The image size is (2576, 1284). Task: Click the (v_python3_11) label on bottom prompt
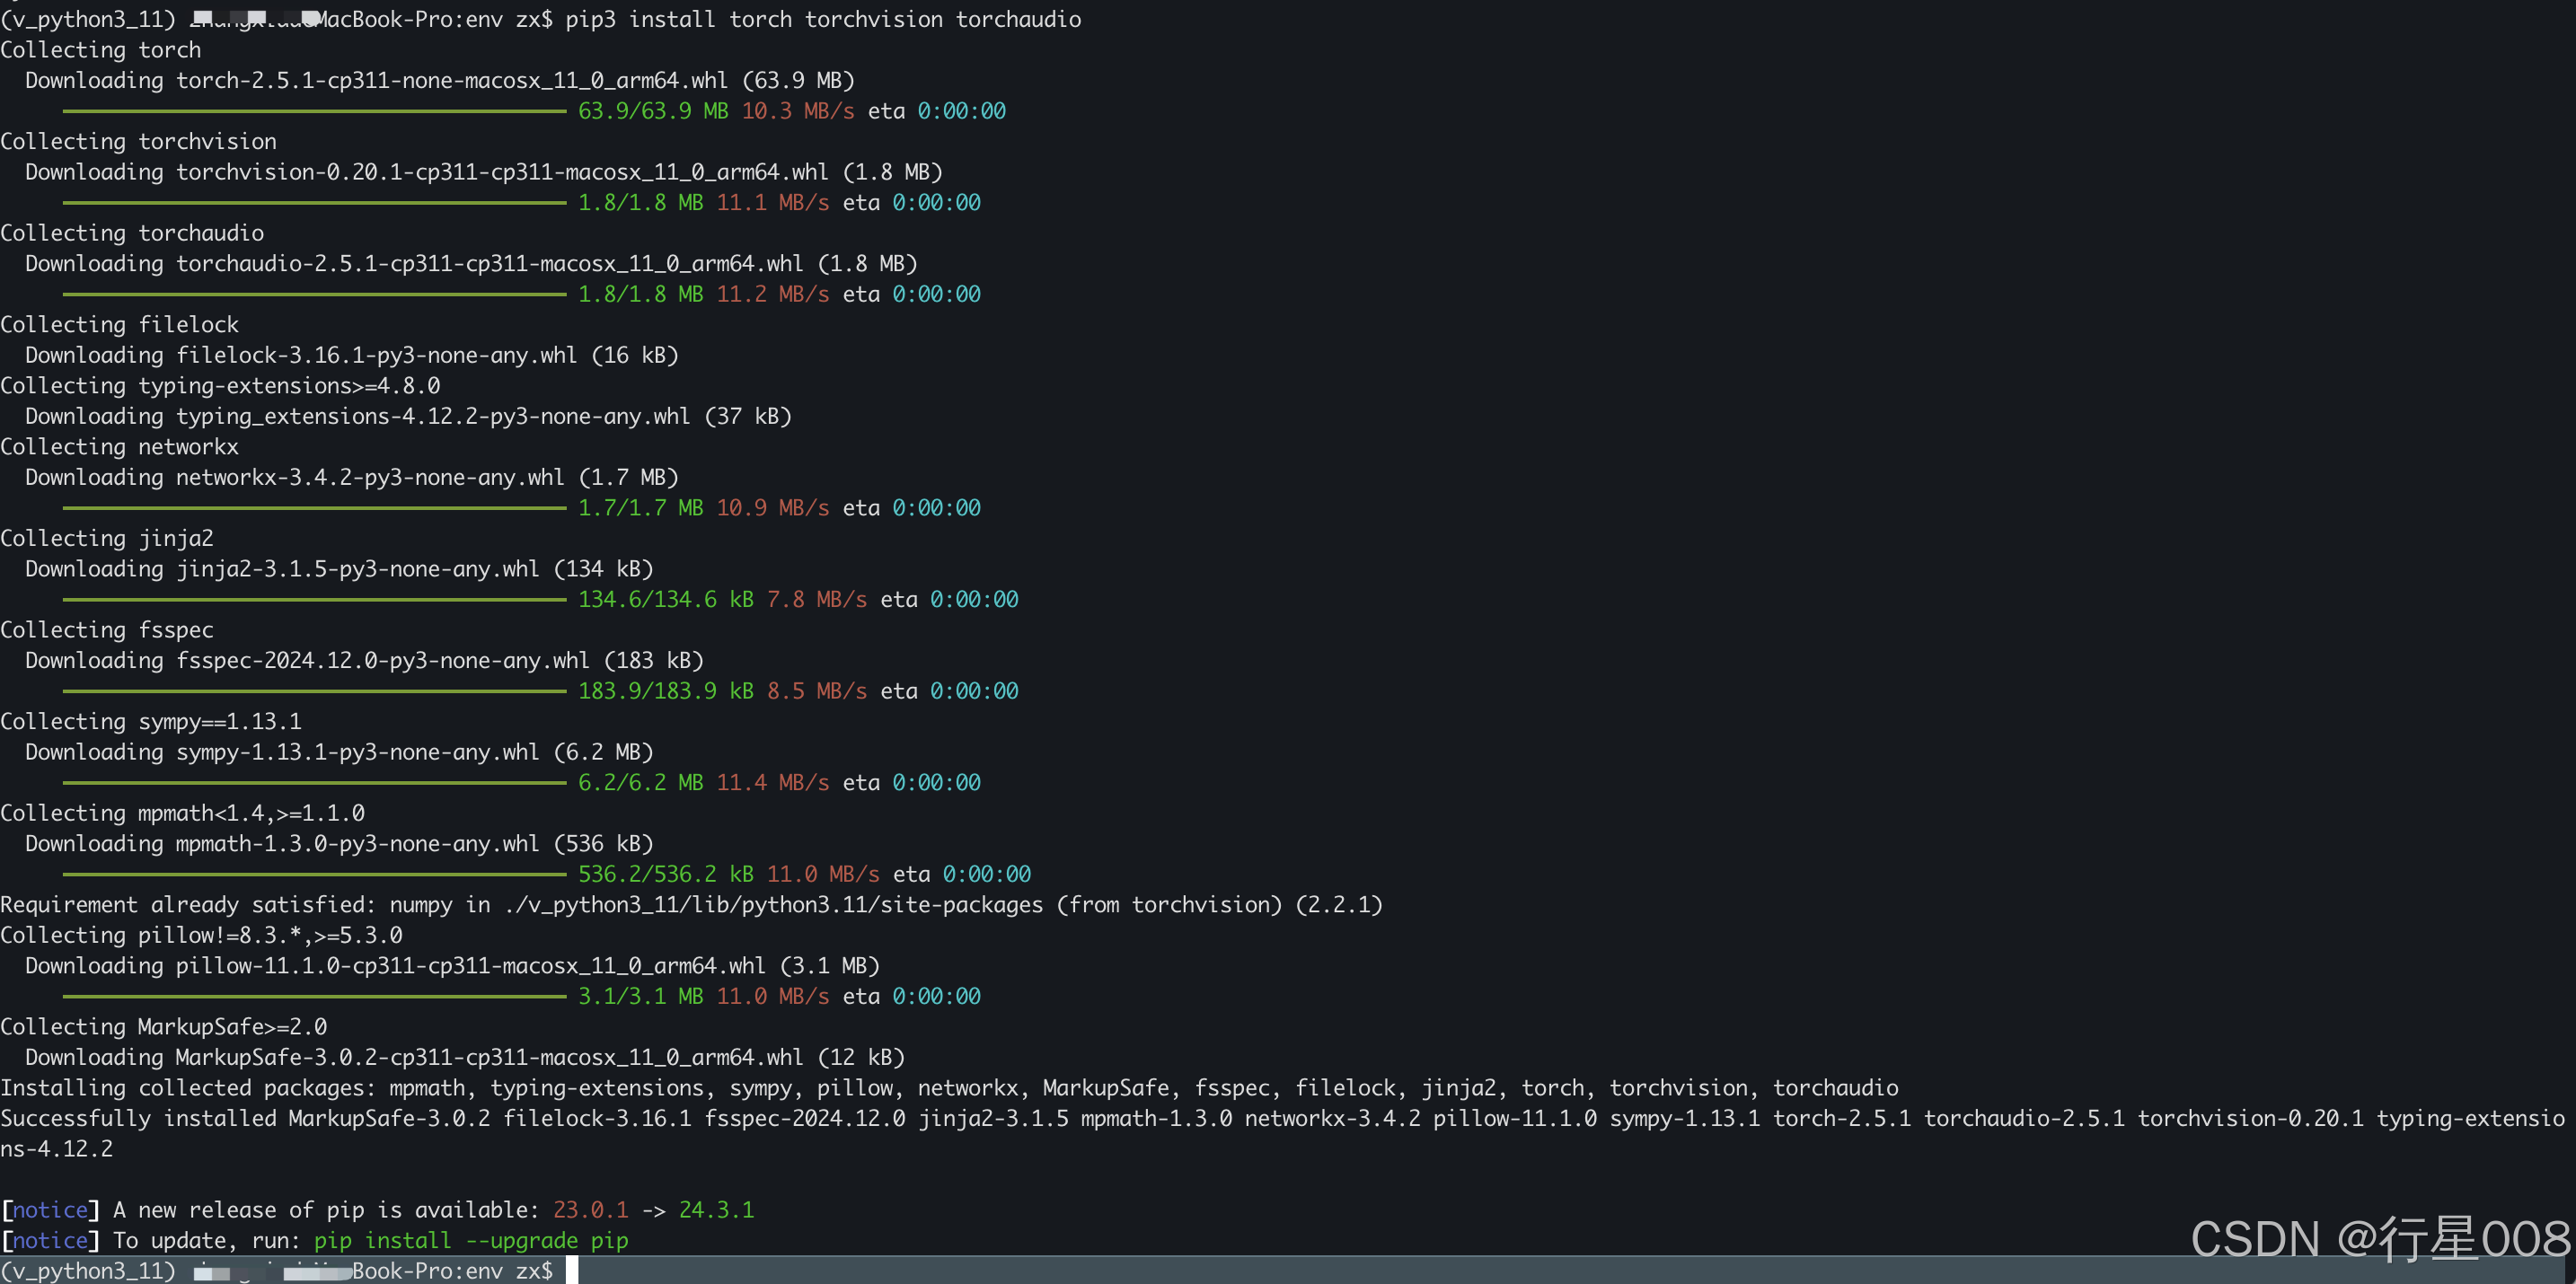tap(88, 1270)
